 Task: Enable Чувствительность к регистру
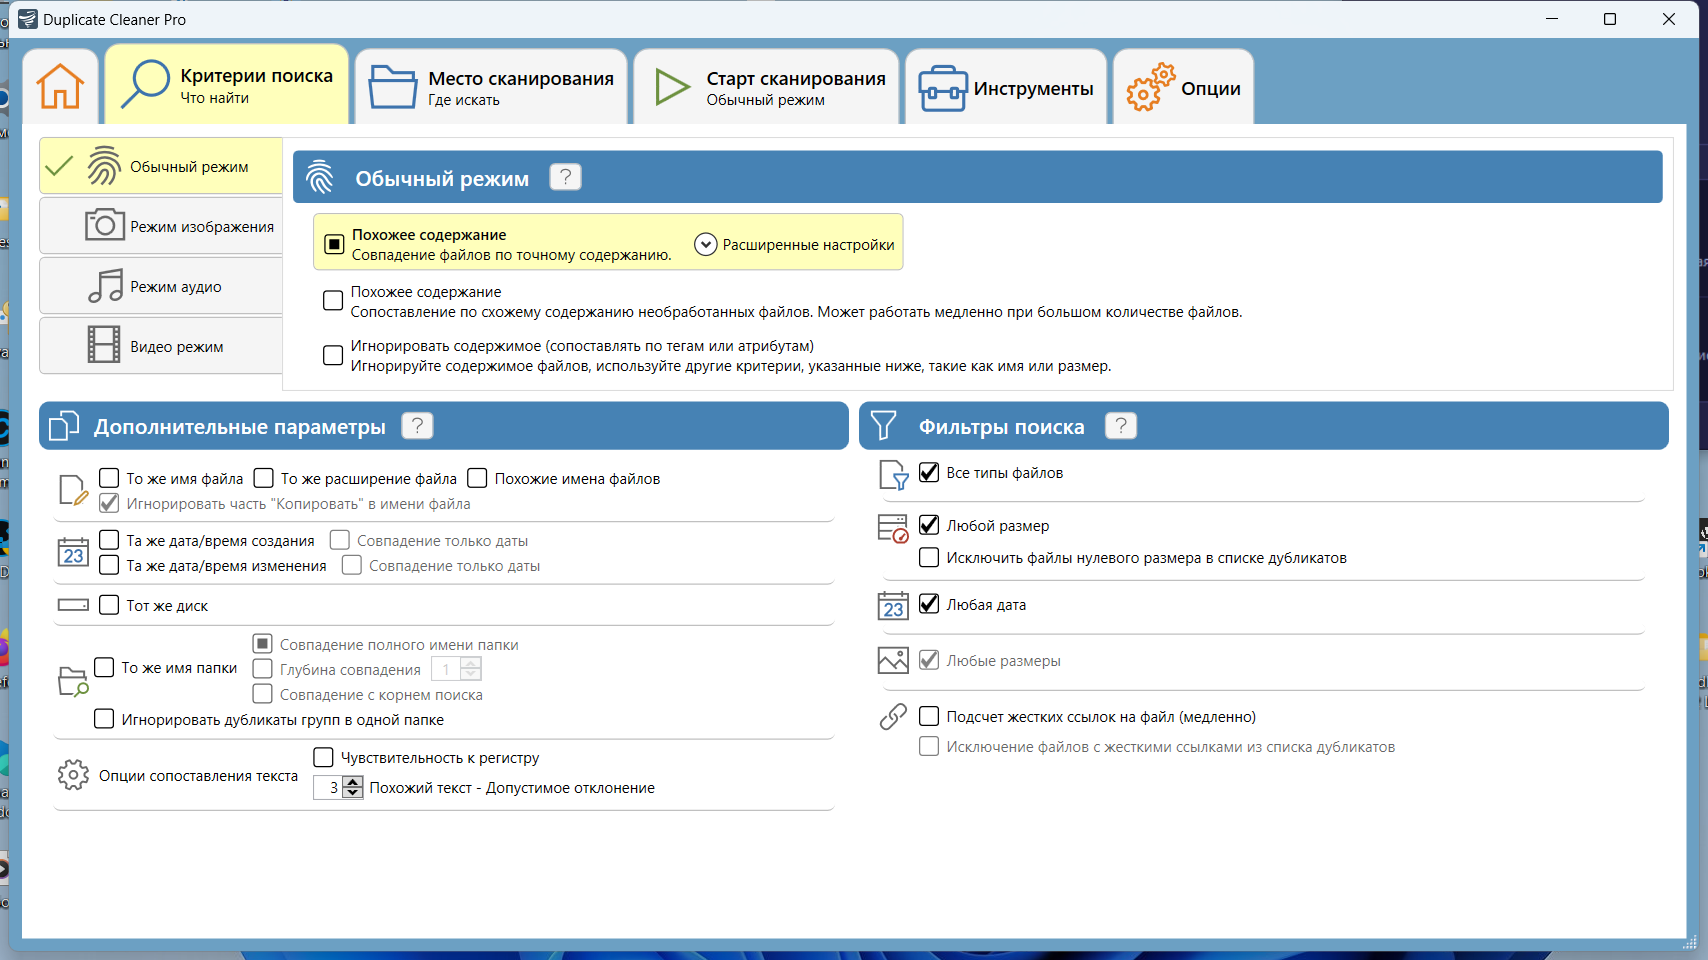click(x=323, y=757)
